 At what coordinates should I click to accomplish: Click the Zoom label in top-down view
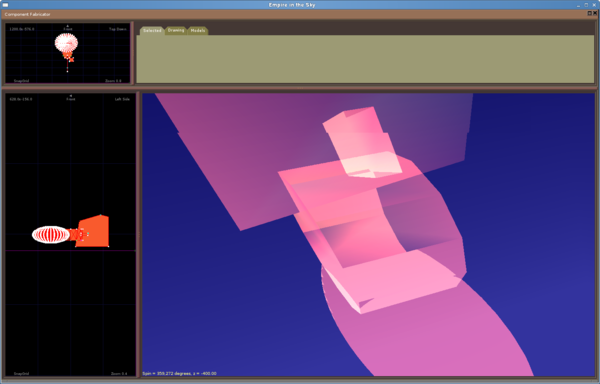[113, 81]
